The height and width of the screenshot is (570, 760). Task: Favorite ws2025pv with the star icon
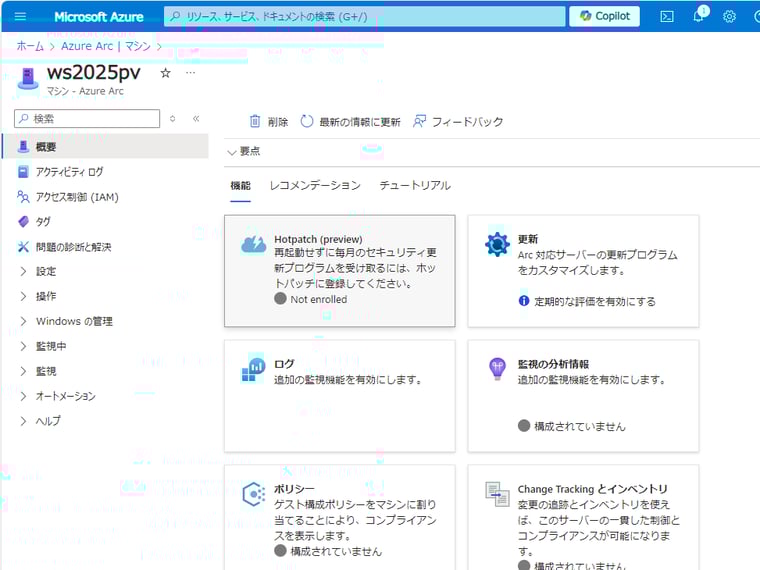click(x=165, y=73)
